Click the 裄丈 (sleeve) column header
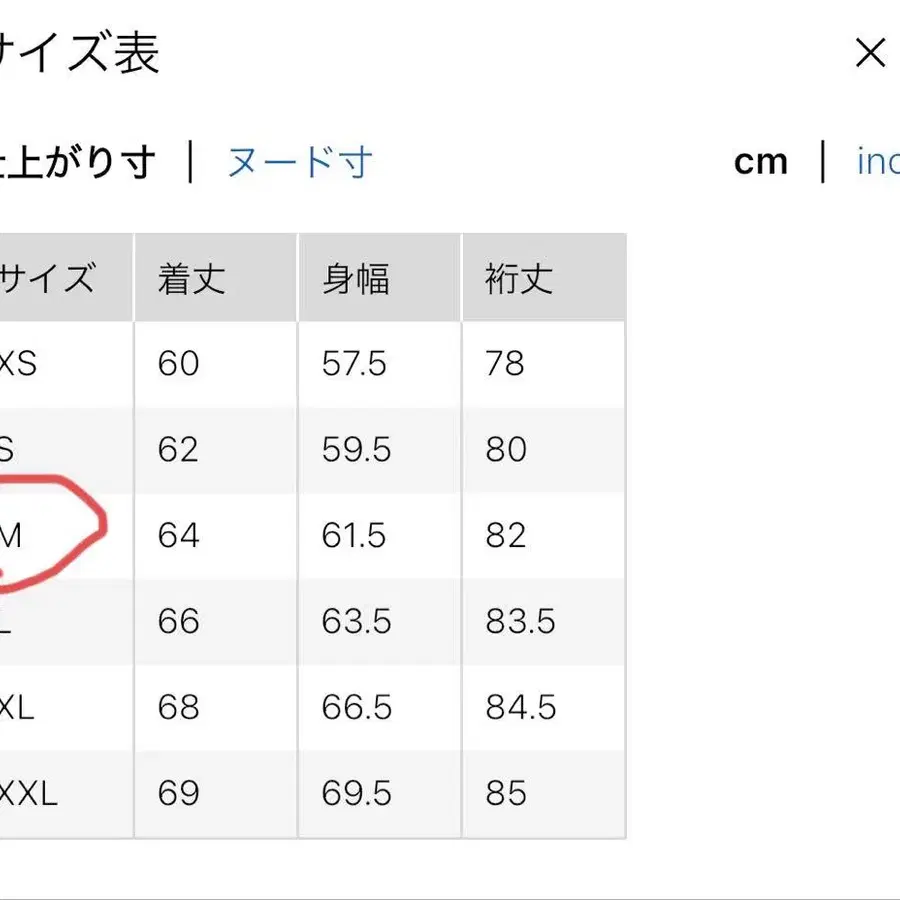Viewport: 900px width, 900px height. coord(516,278)
